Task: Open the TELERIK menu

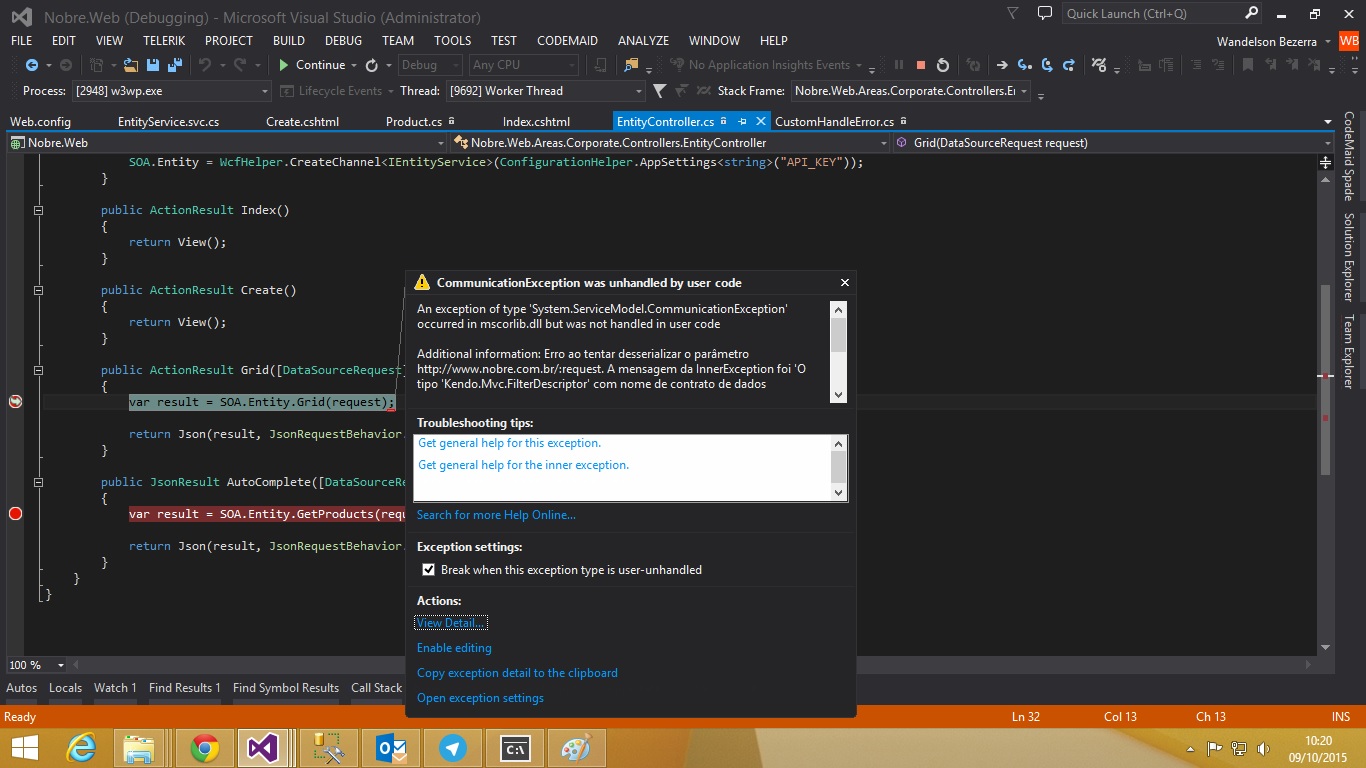Action: pyautogui.click(x=164, y=41)
